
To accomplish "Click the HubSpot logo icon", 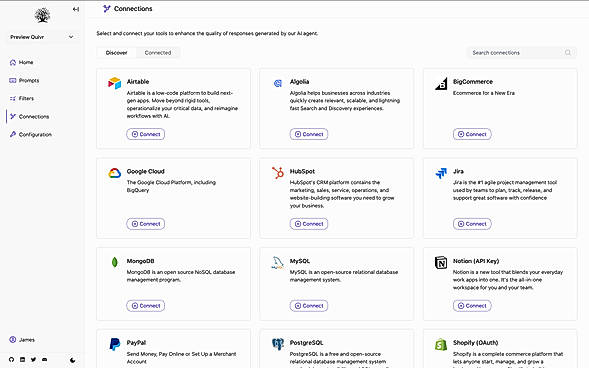I will point(278,173).
